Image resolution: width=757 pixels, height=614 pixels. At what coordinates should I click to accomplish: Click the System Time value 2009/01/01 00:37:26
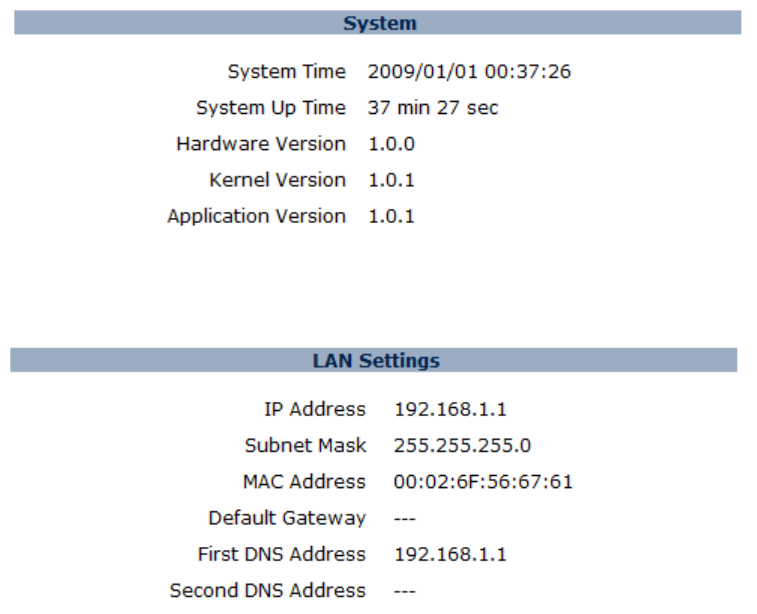click(469, 72)
